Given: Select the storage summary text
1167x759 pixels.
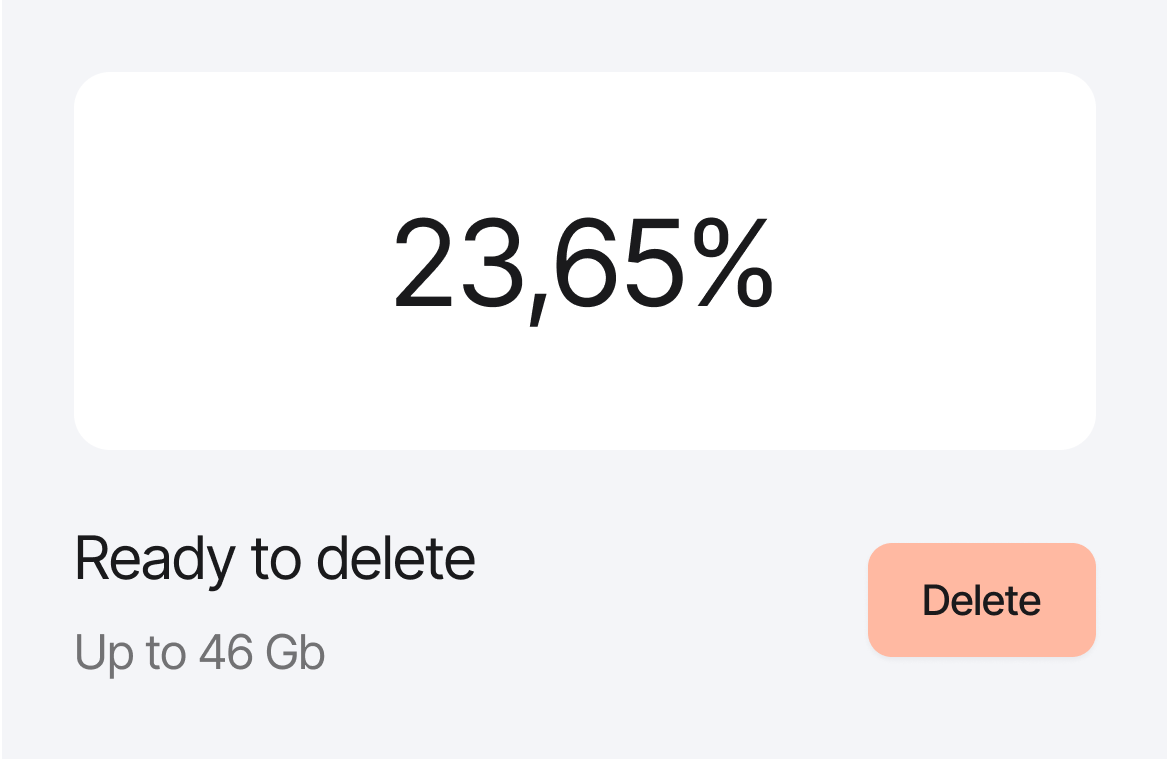Looking at the screenshot, I should [199, 651].
